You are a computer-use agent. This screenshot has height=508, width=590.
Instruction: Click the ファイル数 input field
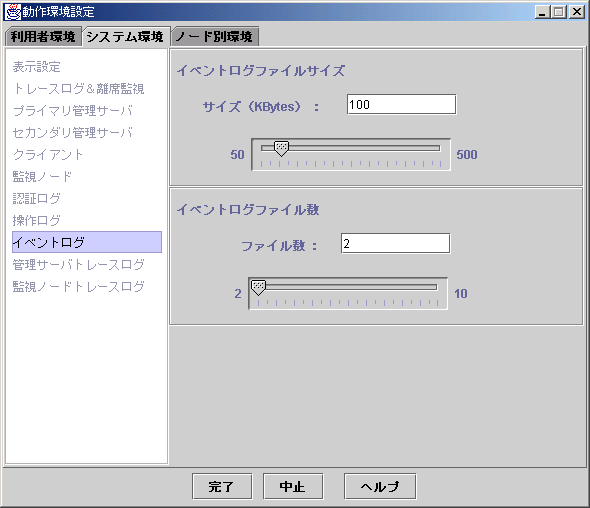pos(396,243)
